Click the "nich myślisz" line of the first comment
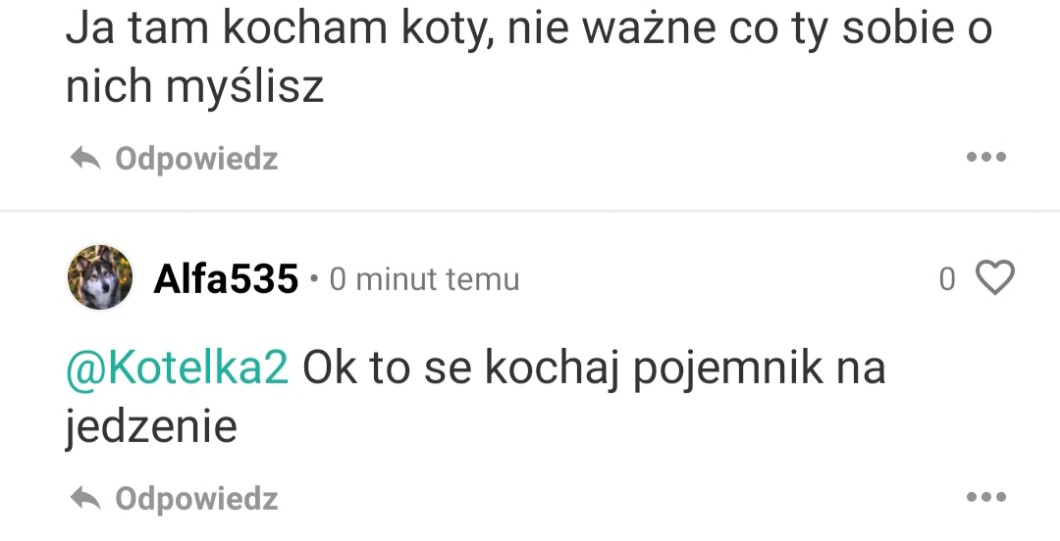This screenshot has height=541, width=1060. coord(195,89)
